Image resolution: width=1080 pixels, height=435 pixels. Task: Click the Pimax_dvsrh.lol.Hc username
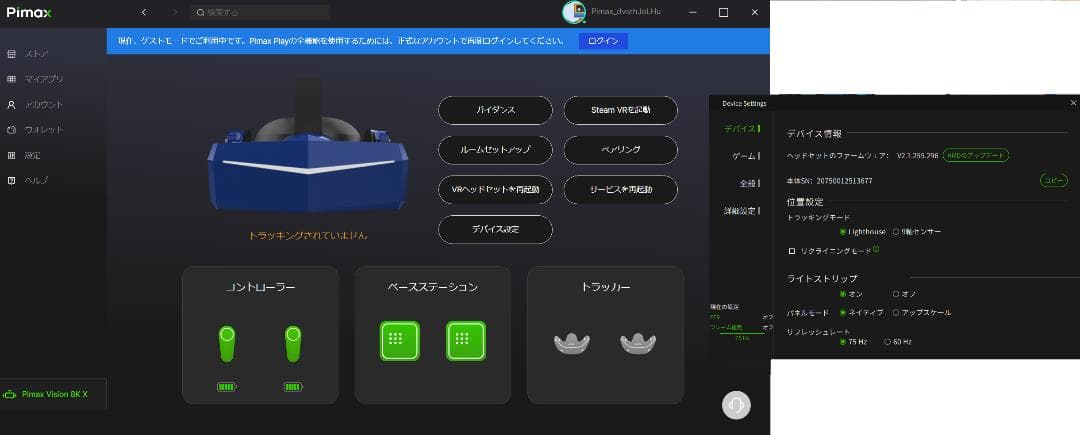tap(626, 12)
